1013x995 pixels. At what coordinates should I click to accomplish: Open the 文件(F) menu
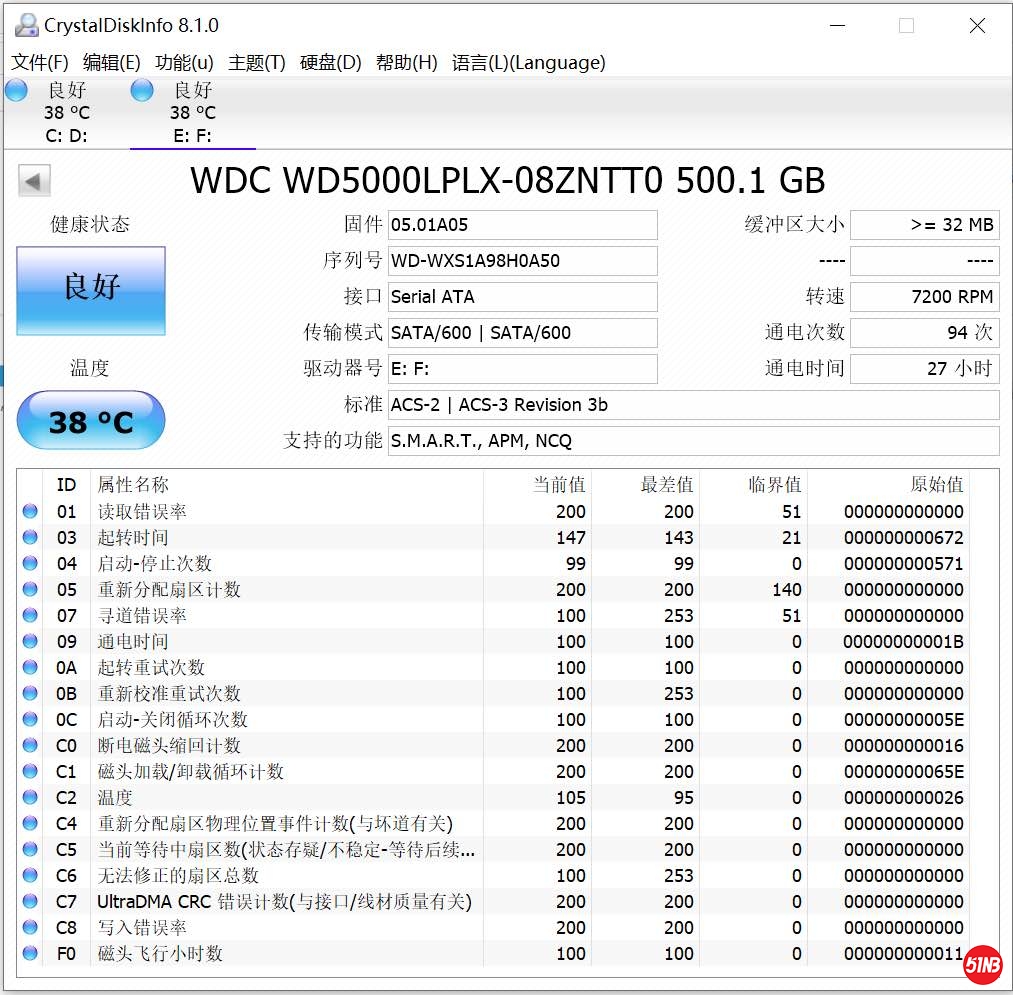tap(38, 62)
